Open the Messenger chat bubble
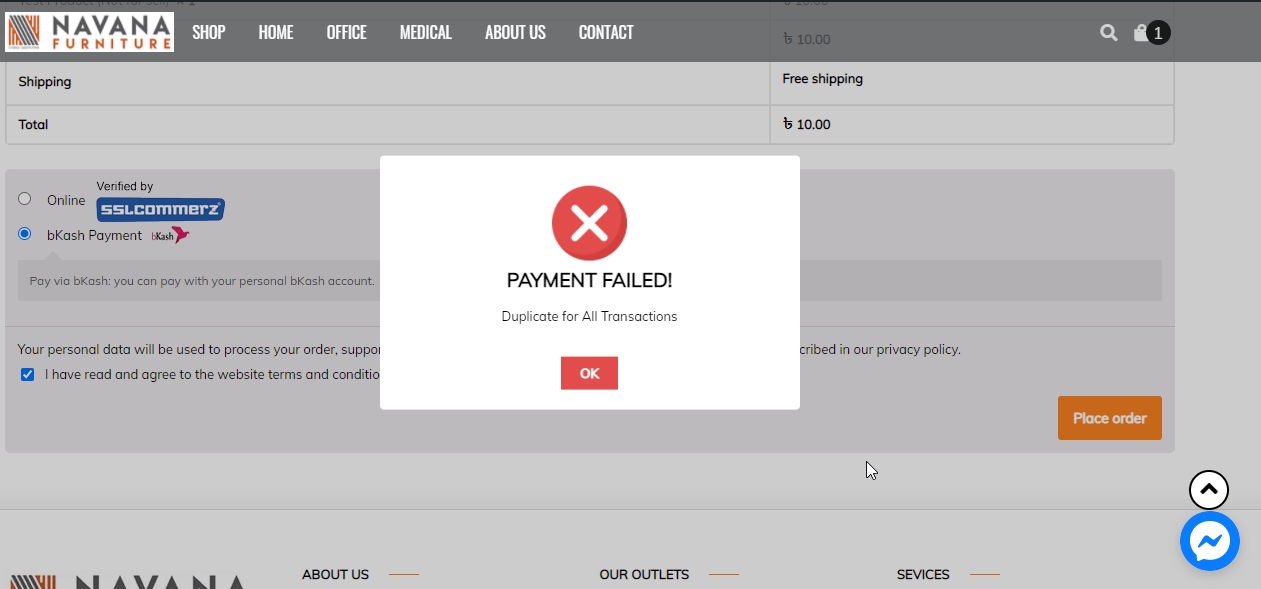1261x589 pixels. pos(1209,541)
